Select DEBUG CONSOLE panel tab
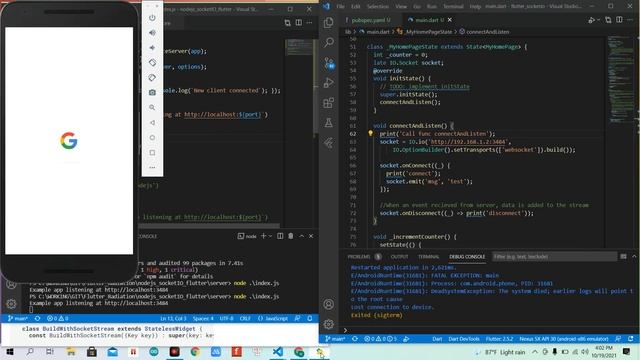Screen dimensions: 640x360 (467, 256)
